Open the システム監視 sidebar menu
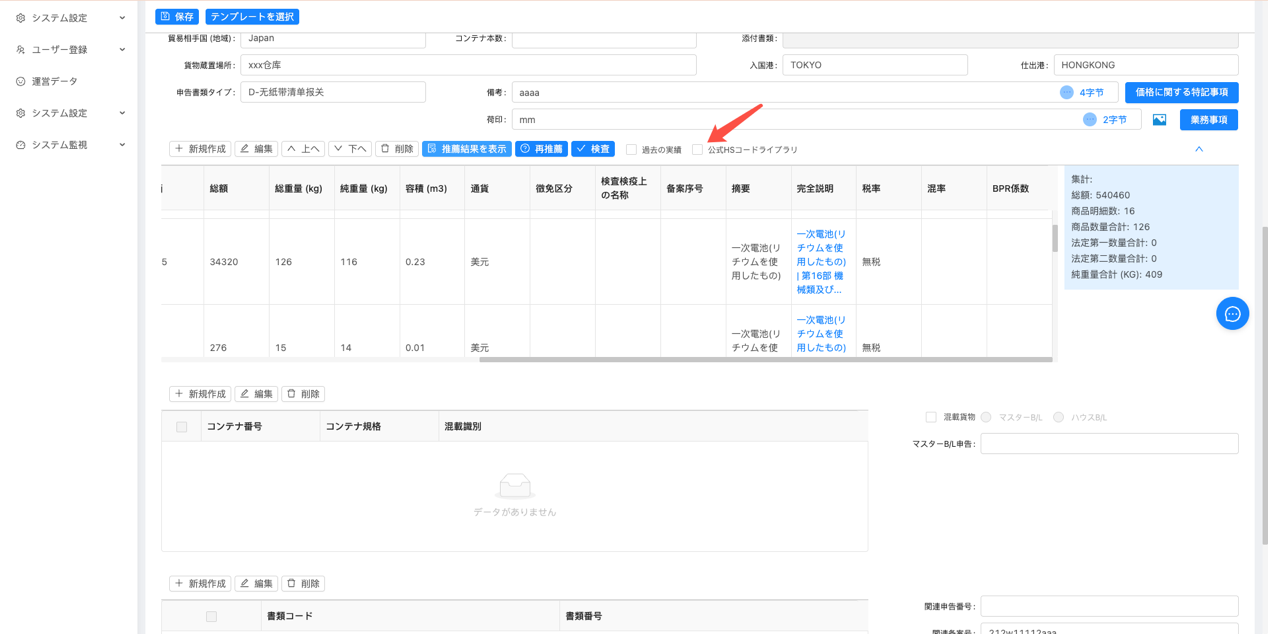Screen dimensions: 1268x634 click(x=69, y=145)
